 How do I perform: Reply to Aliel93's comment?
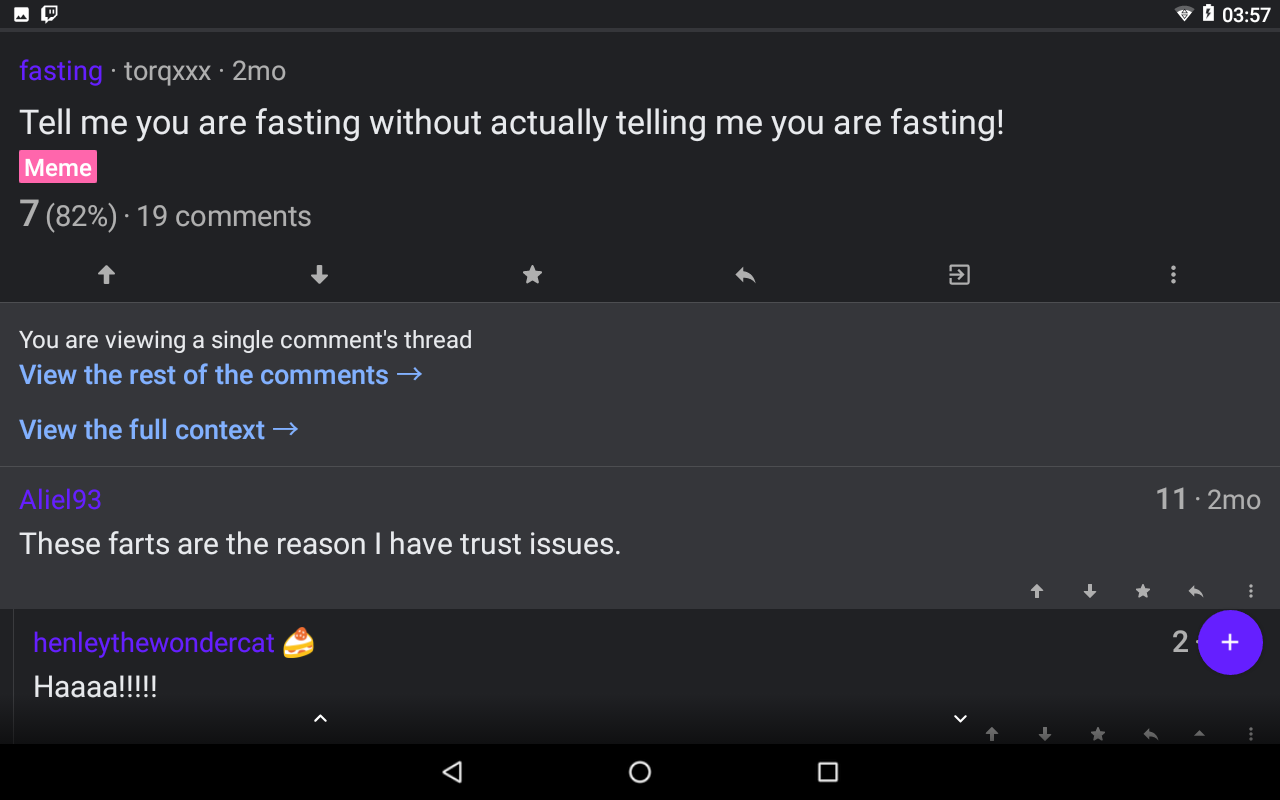1196,591
